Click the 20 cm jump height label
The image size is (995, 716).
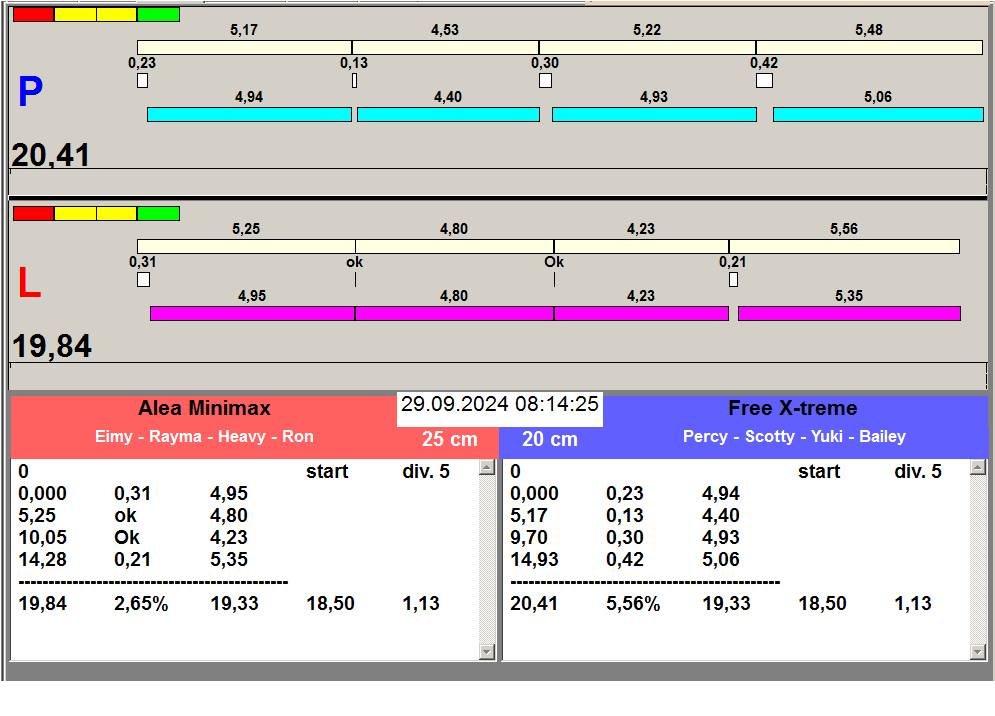[550, 440]
